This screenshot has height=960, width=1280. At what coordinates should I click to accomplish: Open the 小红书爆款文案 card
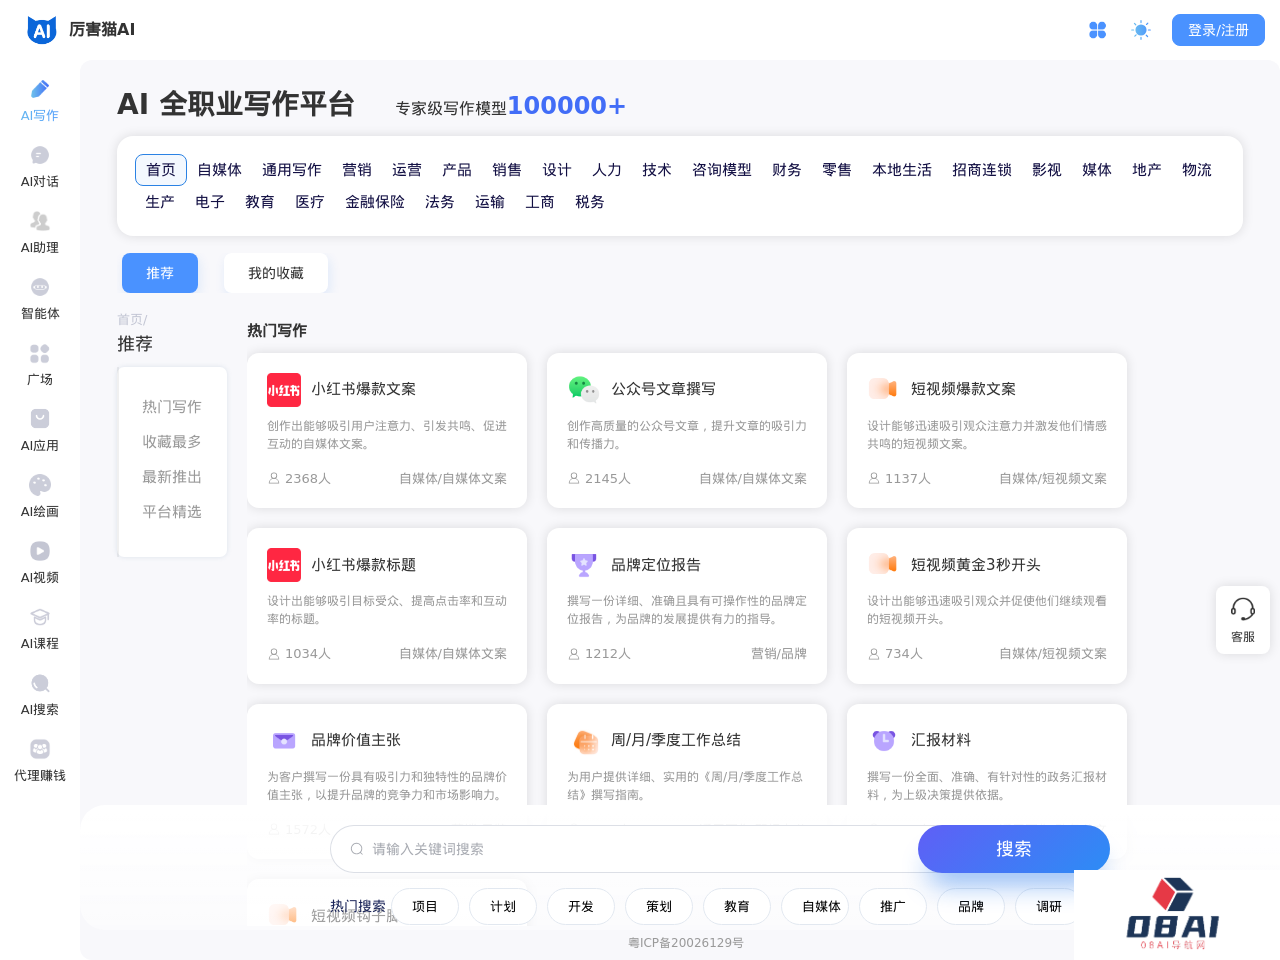tap(386, 430)
